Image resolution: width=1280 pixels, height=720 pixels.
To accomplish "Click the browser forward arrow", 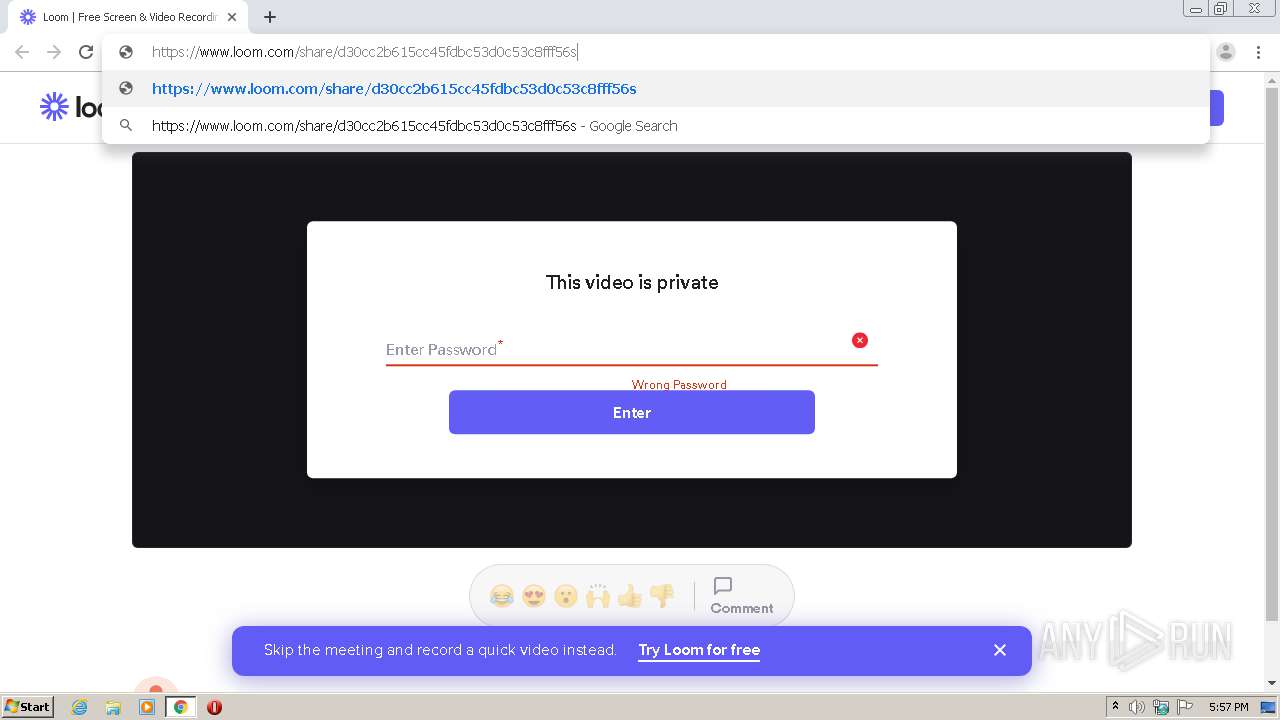I will 54,52.
